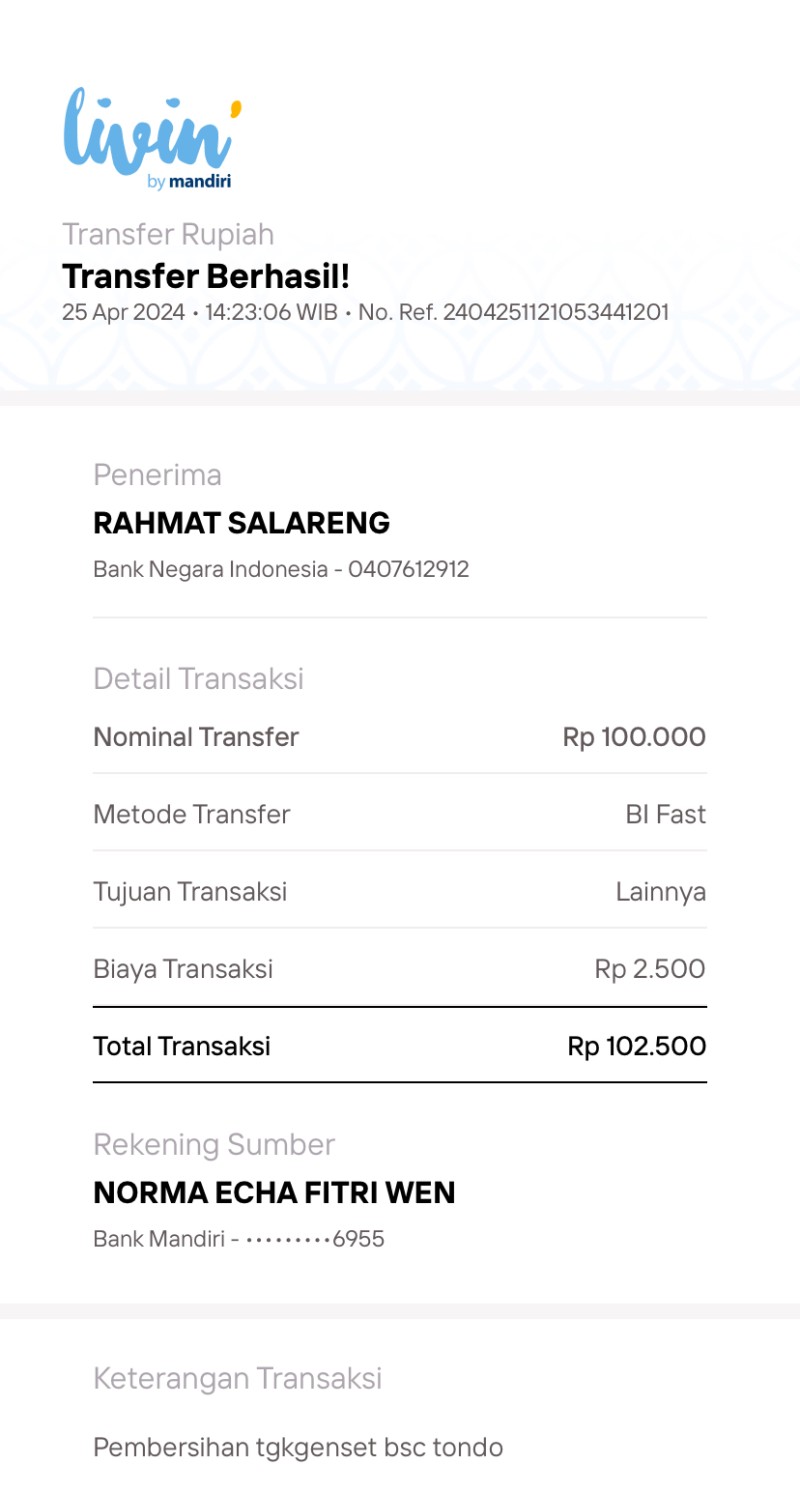Screen dimensions: 800x1493
Task: Click the Transfer Rupiah label
Action: [x=168, y=234]
